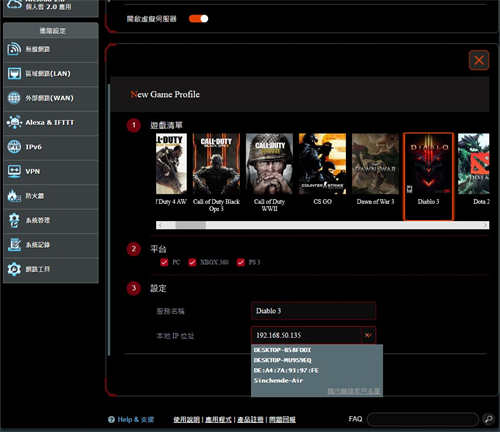Click the game list scrollbar right arrow
Image resolution: width=500 pixels, height=432 pixels.
[485, 225]
